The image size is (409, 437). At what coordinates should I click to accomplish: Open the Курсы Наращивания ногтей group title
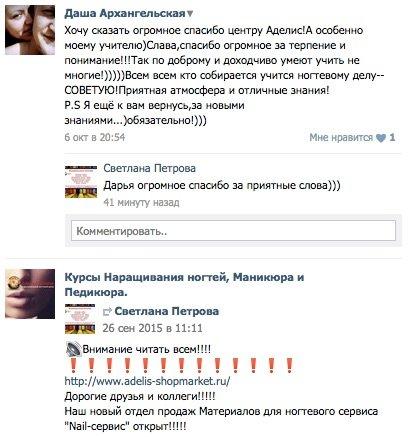tap(184, 285)
